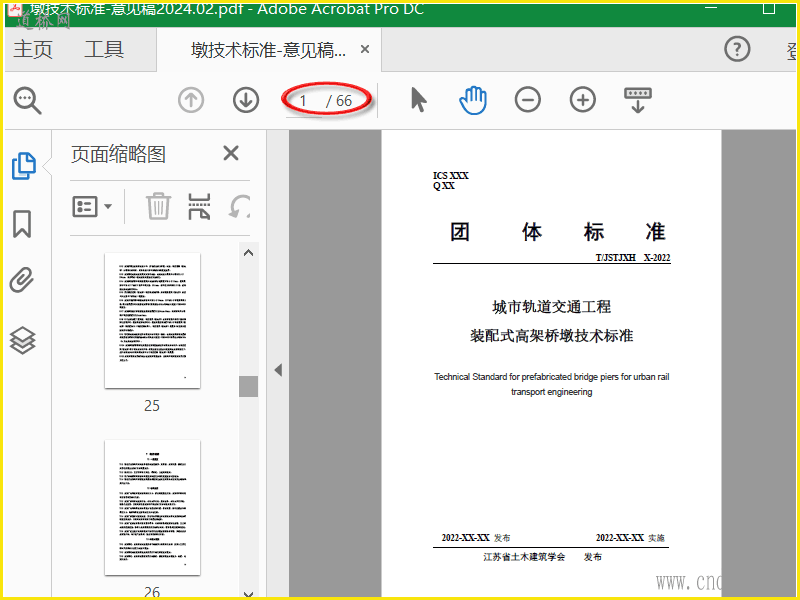
Task: Click the Acrobat app icon in title bar
Action: tap(14, 9)
